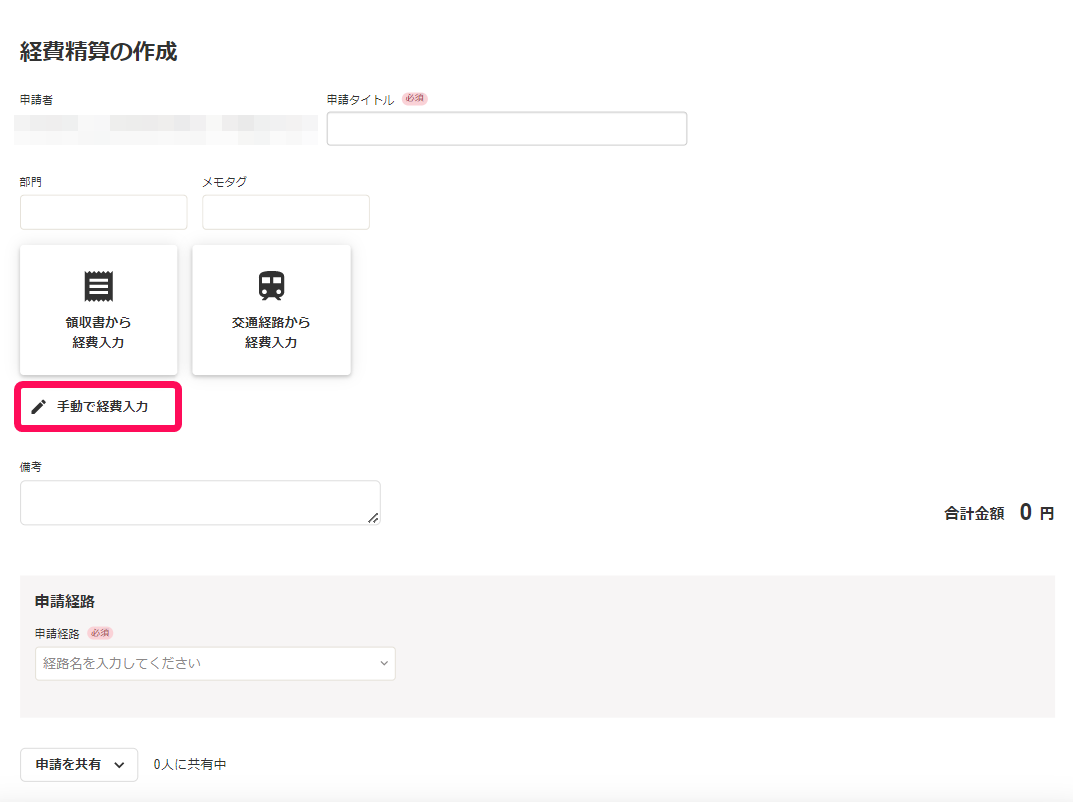
Task: Click the train icon in 交通経路から経費入力 card
Action: click(x=272, y=286)
